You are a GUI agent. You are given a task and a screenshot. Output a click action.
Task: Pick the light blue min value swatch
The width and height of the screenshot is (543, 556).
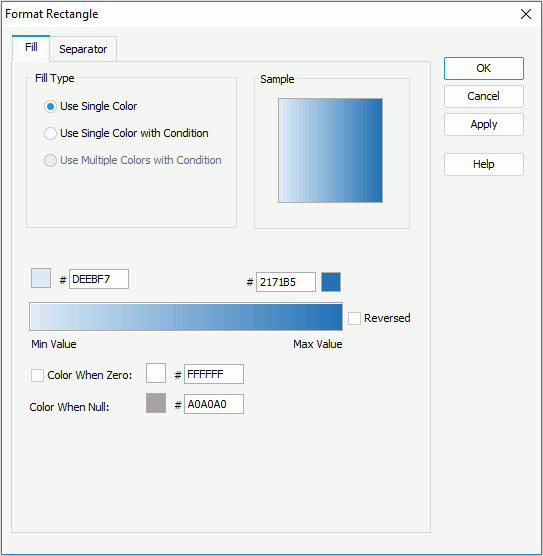click(x=41, y=278)
